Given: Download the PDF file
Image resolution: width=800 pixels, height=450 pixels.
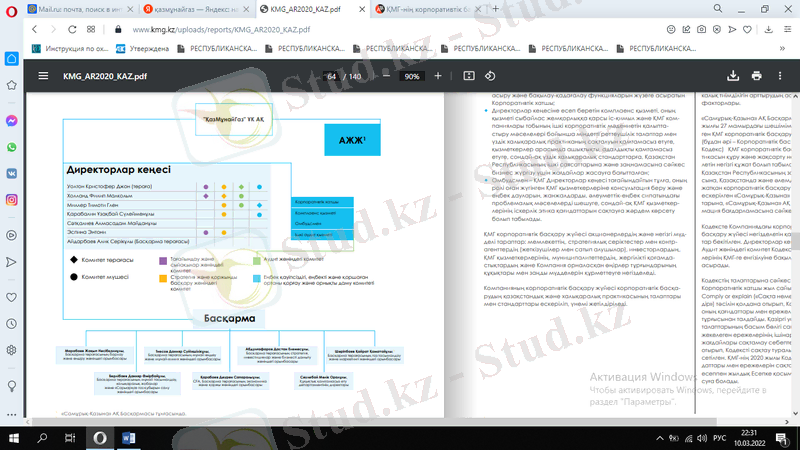Looking at the screenshot, I should pyautogui.click(x=733, y=75).
